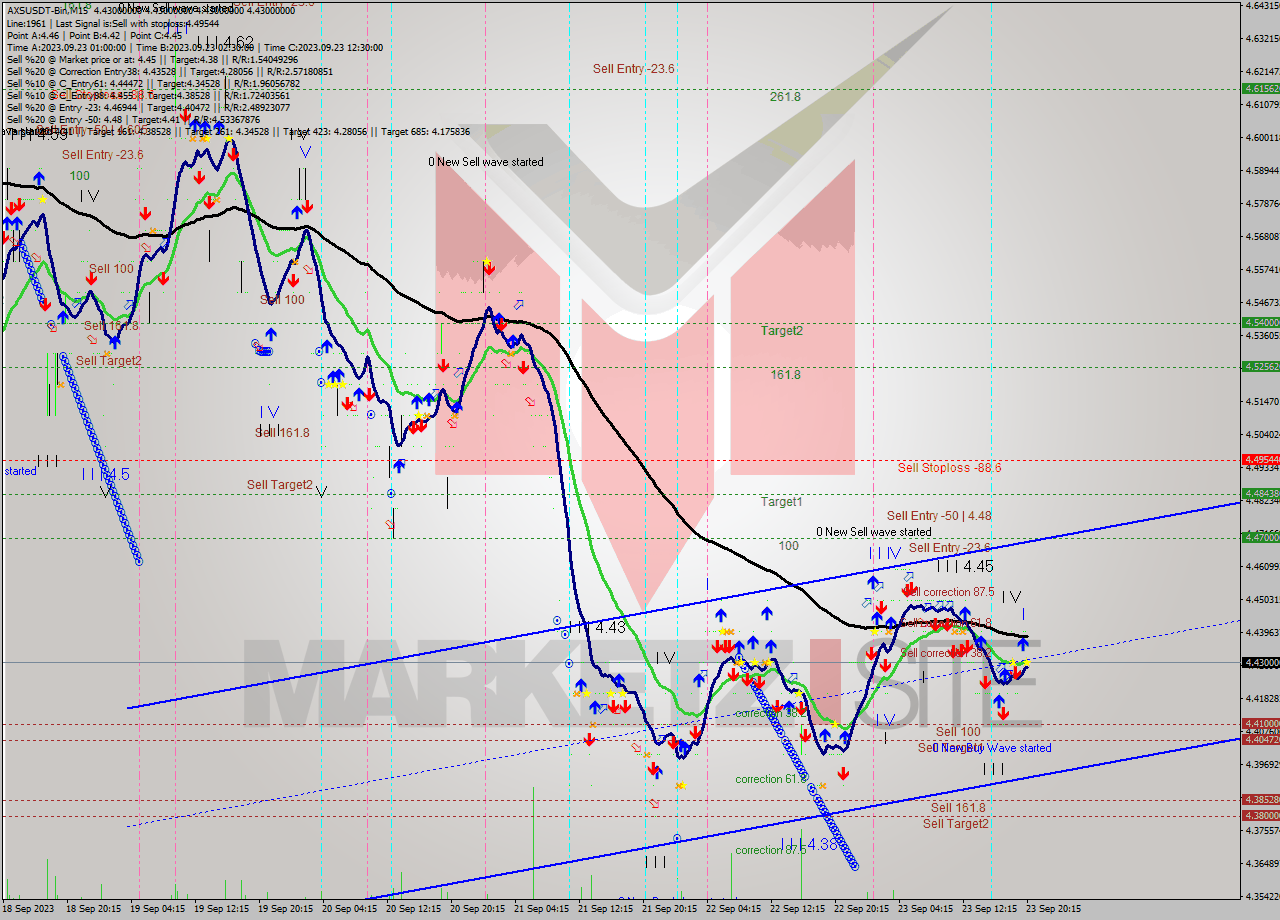
Task: Click the 'correction 87.5' green label
Action: (x=770, y=850)
